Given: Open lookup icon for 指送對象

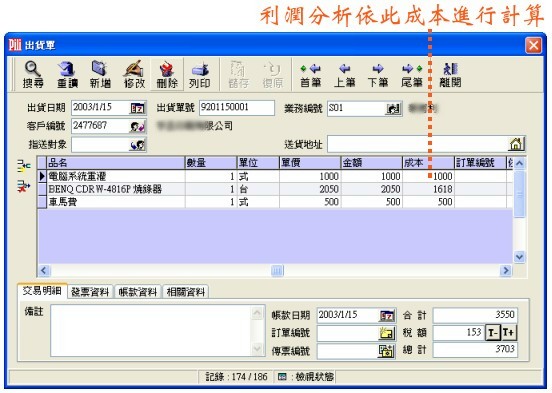Looking at the screenshot, I should pos(137,144).
